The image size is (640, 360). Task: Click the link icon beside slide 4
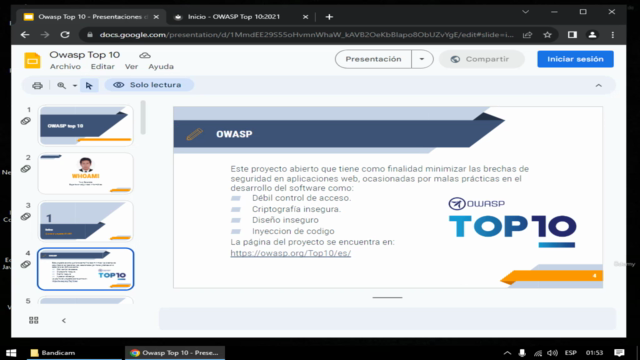(x=26, y=264)
